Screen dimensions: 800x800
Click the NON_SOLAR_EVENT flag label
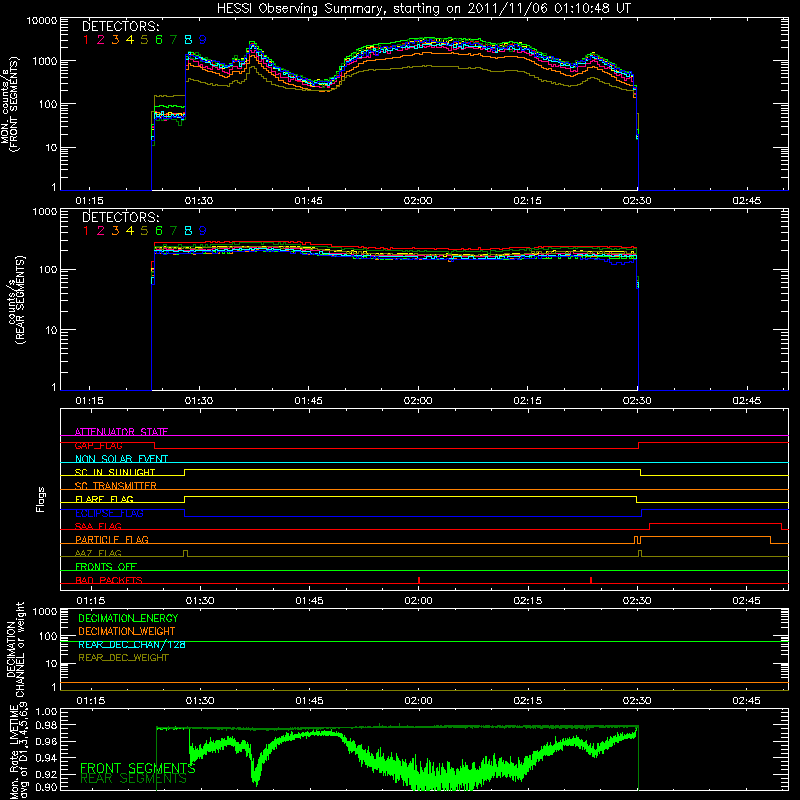121,459
